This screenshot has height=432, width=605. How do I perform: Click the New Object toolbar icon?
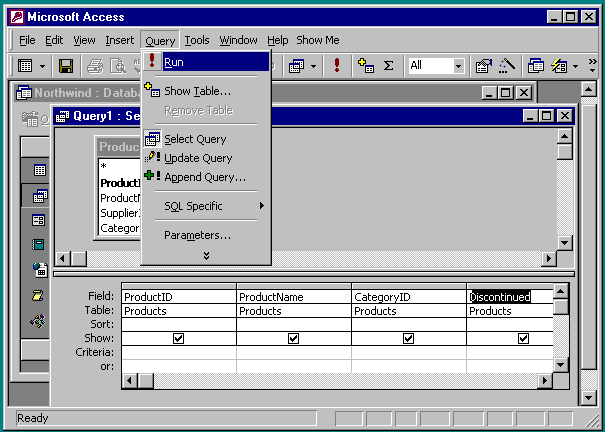coord(559,66)
